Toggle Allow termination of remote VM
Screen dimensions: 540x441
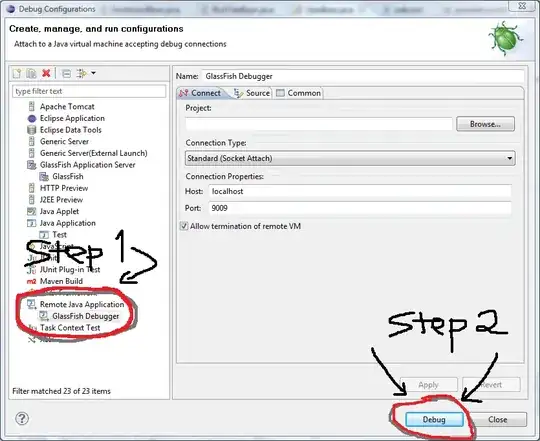pyautogui.click(x=184, y=226)
